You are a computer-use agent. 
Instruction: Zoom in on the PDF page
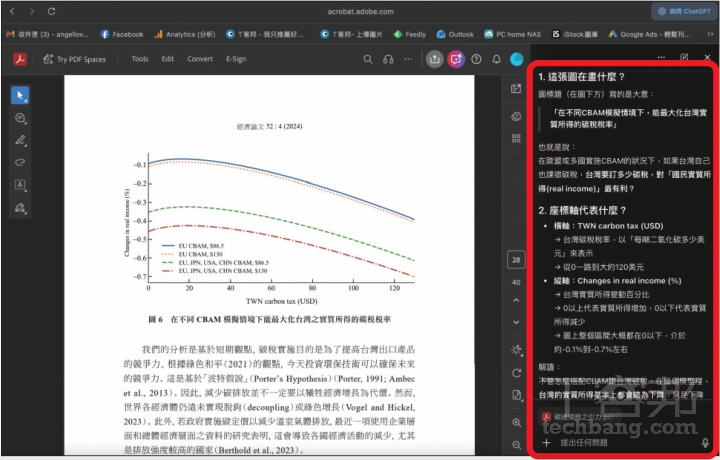[x=516, y=422]
